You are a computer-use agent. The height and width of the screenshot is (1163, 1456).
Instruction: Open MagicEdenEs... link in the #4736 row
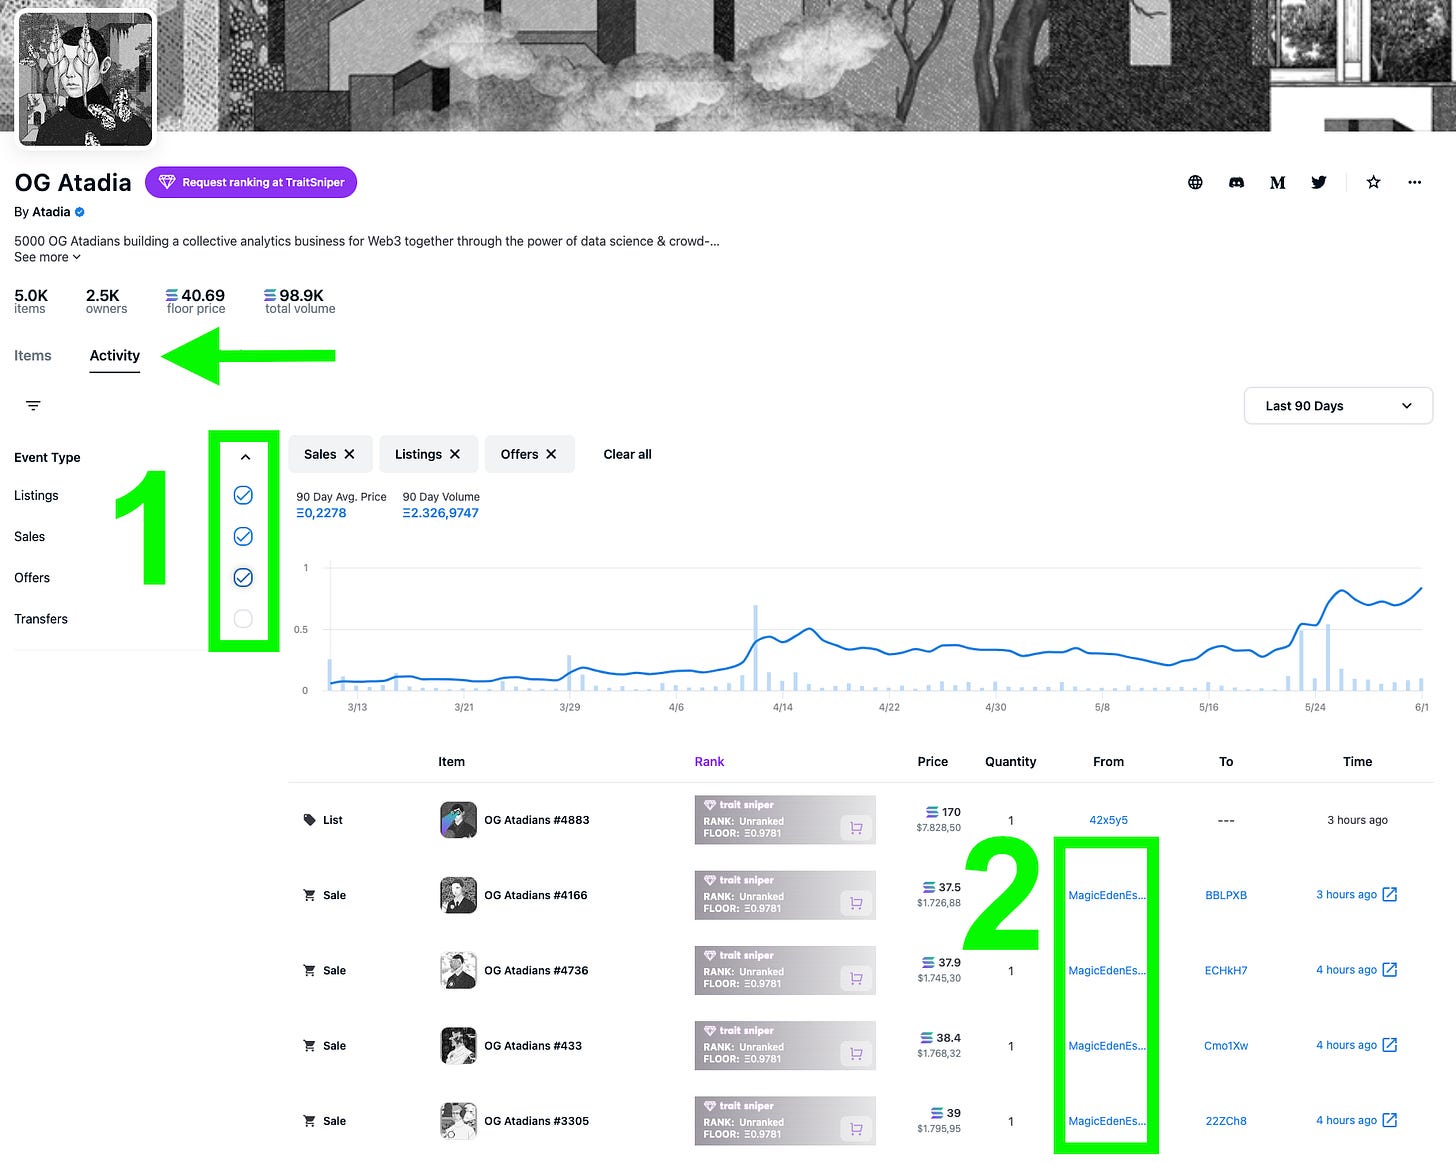pyautogui.click(x=1107, y=970)
